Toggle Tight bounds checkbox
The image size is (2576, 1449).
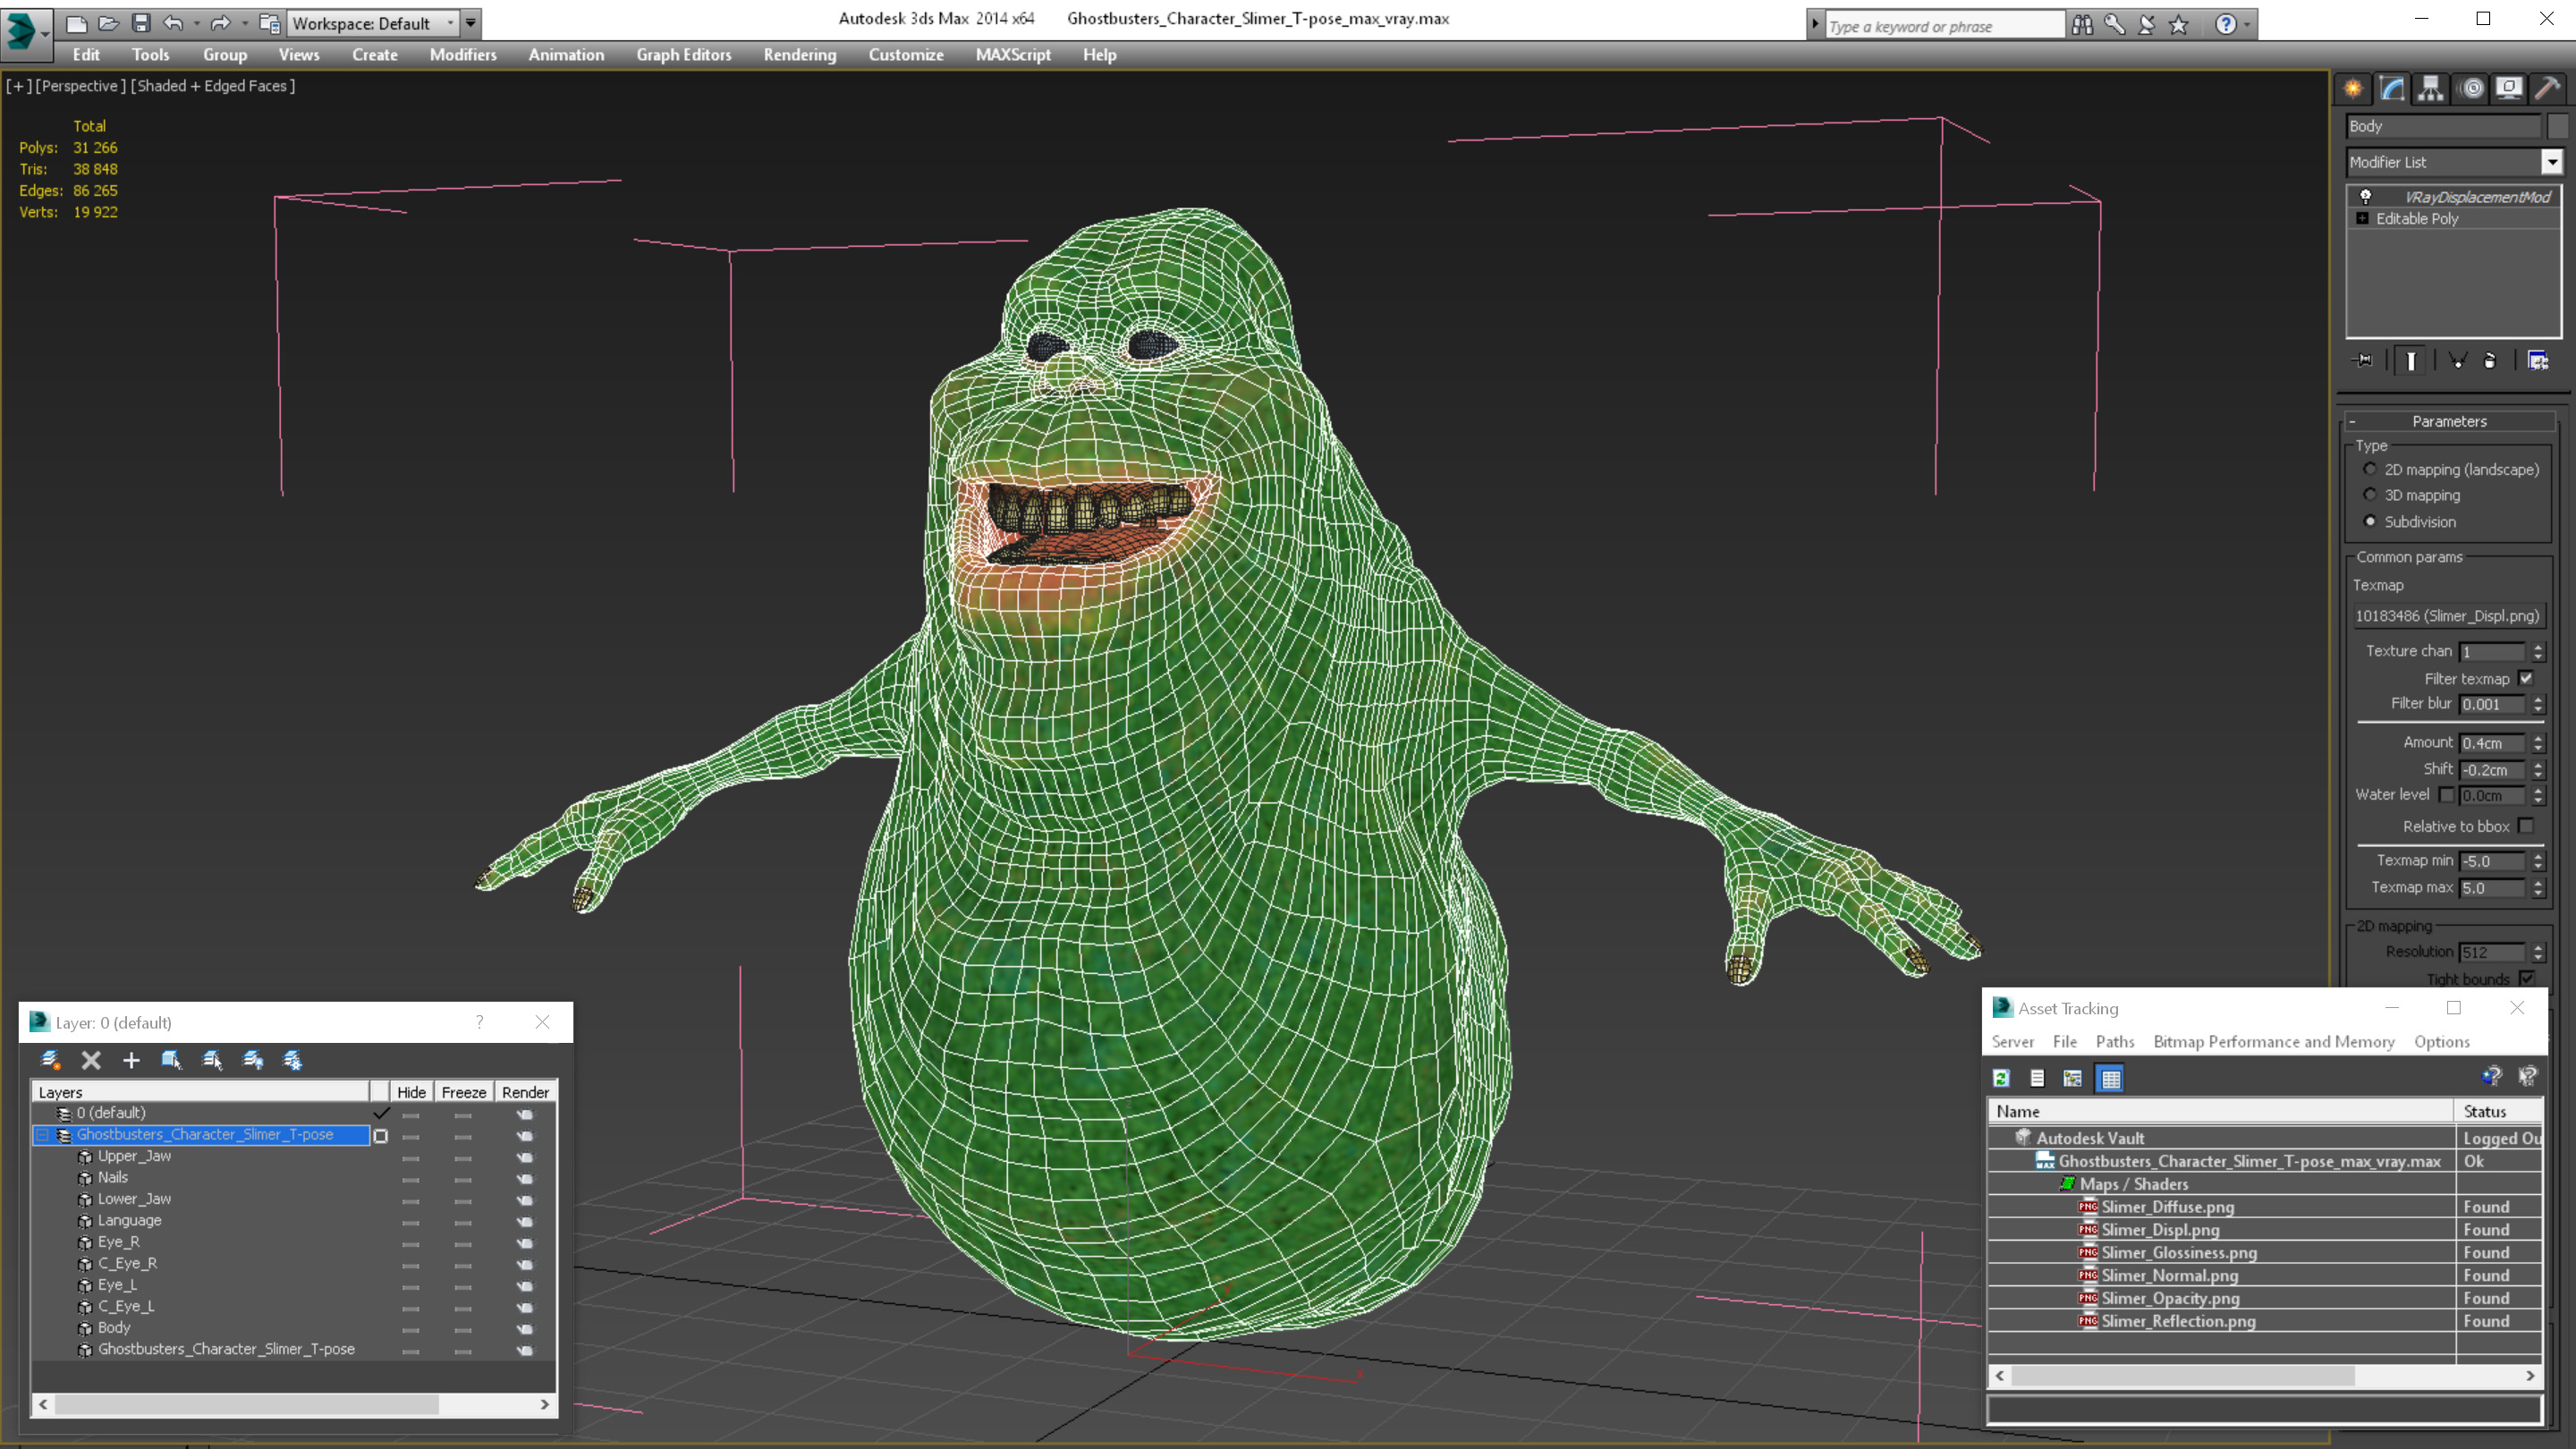(x=2526, y=978)
